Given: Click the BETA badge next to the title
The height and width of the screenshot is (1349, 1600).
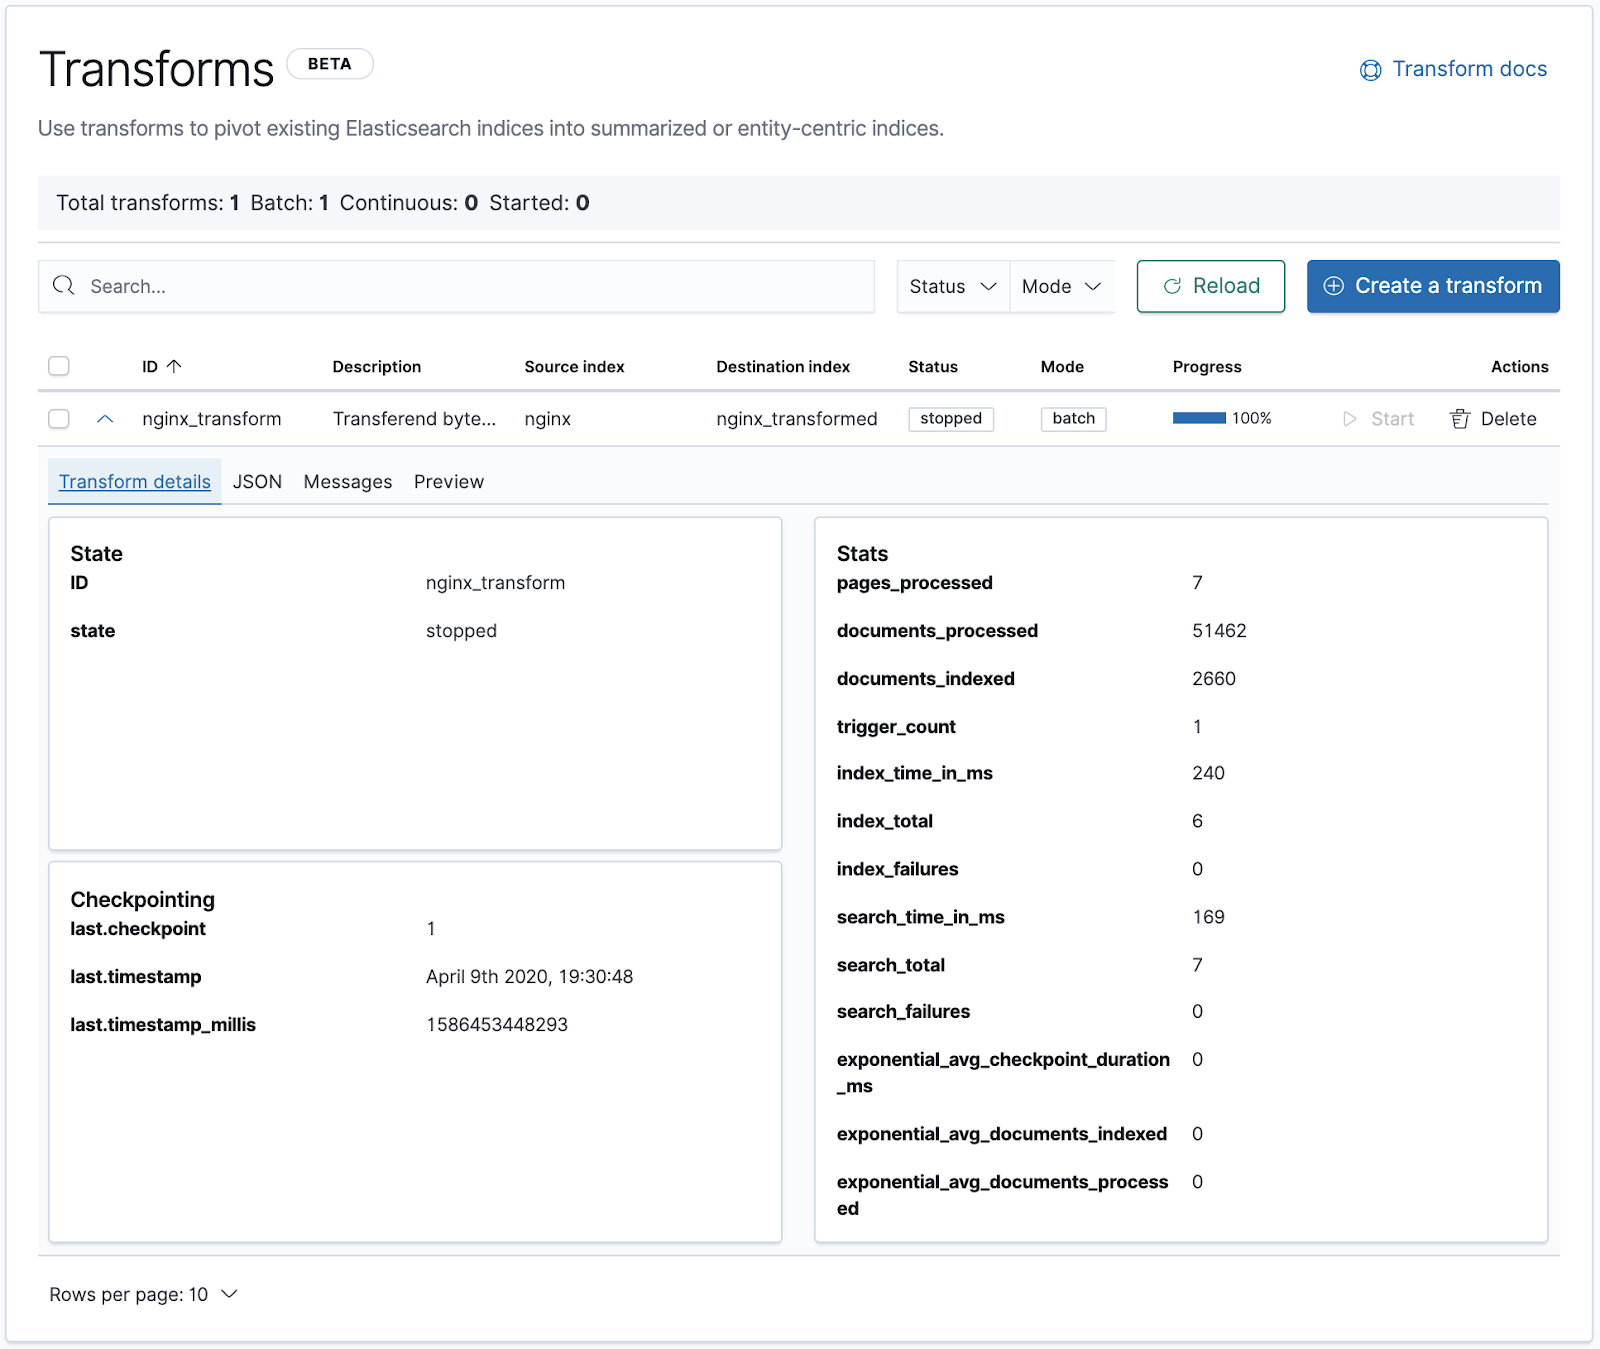Looking at the screenshot, I should coord(330,64).
